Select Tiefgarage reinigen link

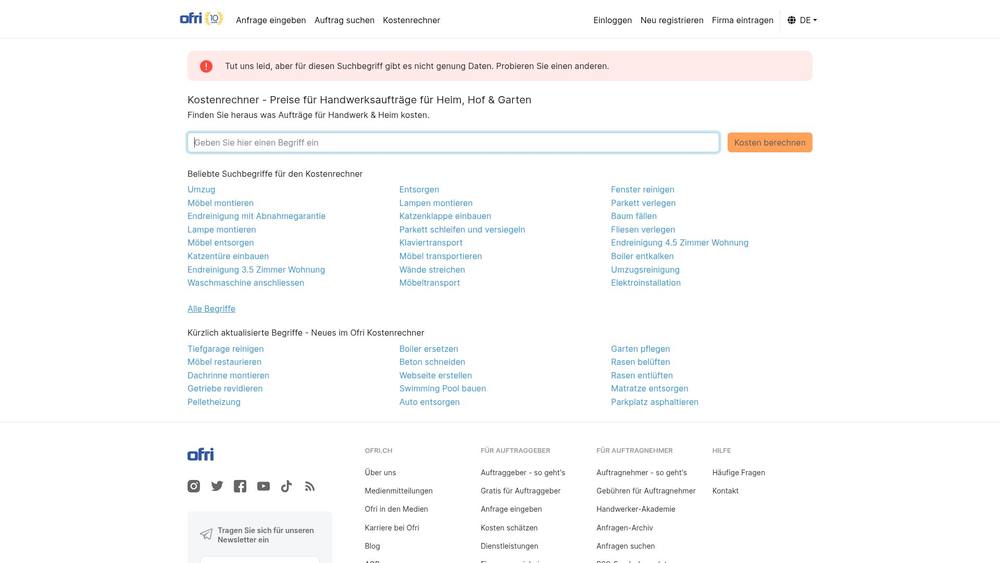pos(225,349)
